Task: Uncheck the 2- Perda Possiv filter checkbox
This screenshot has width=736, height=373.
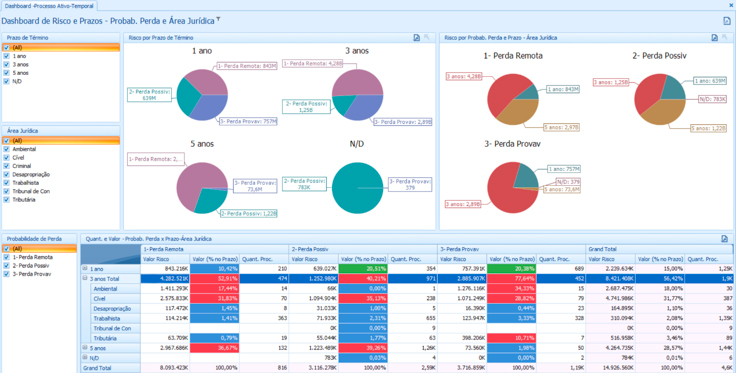Action: [7, 266]
